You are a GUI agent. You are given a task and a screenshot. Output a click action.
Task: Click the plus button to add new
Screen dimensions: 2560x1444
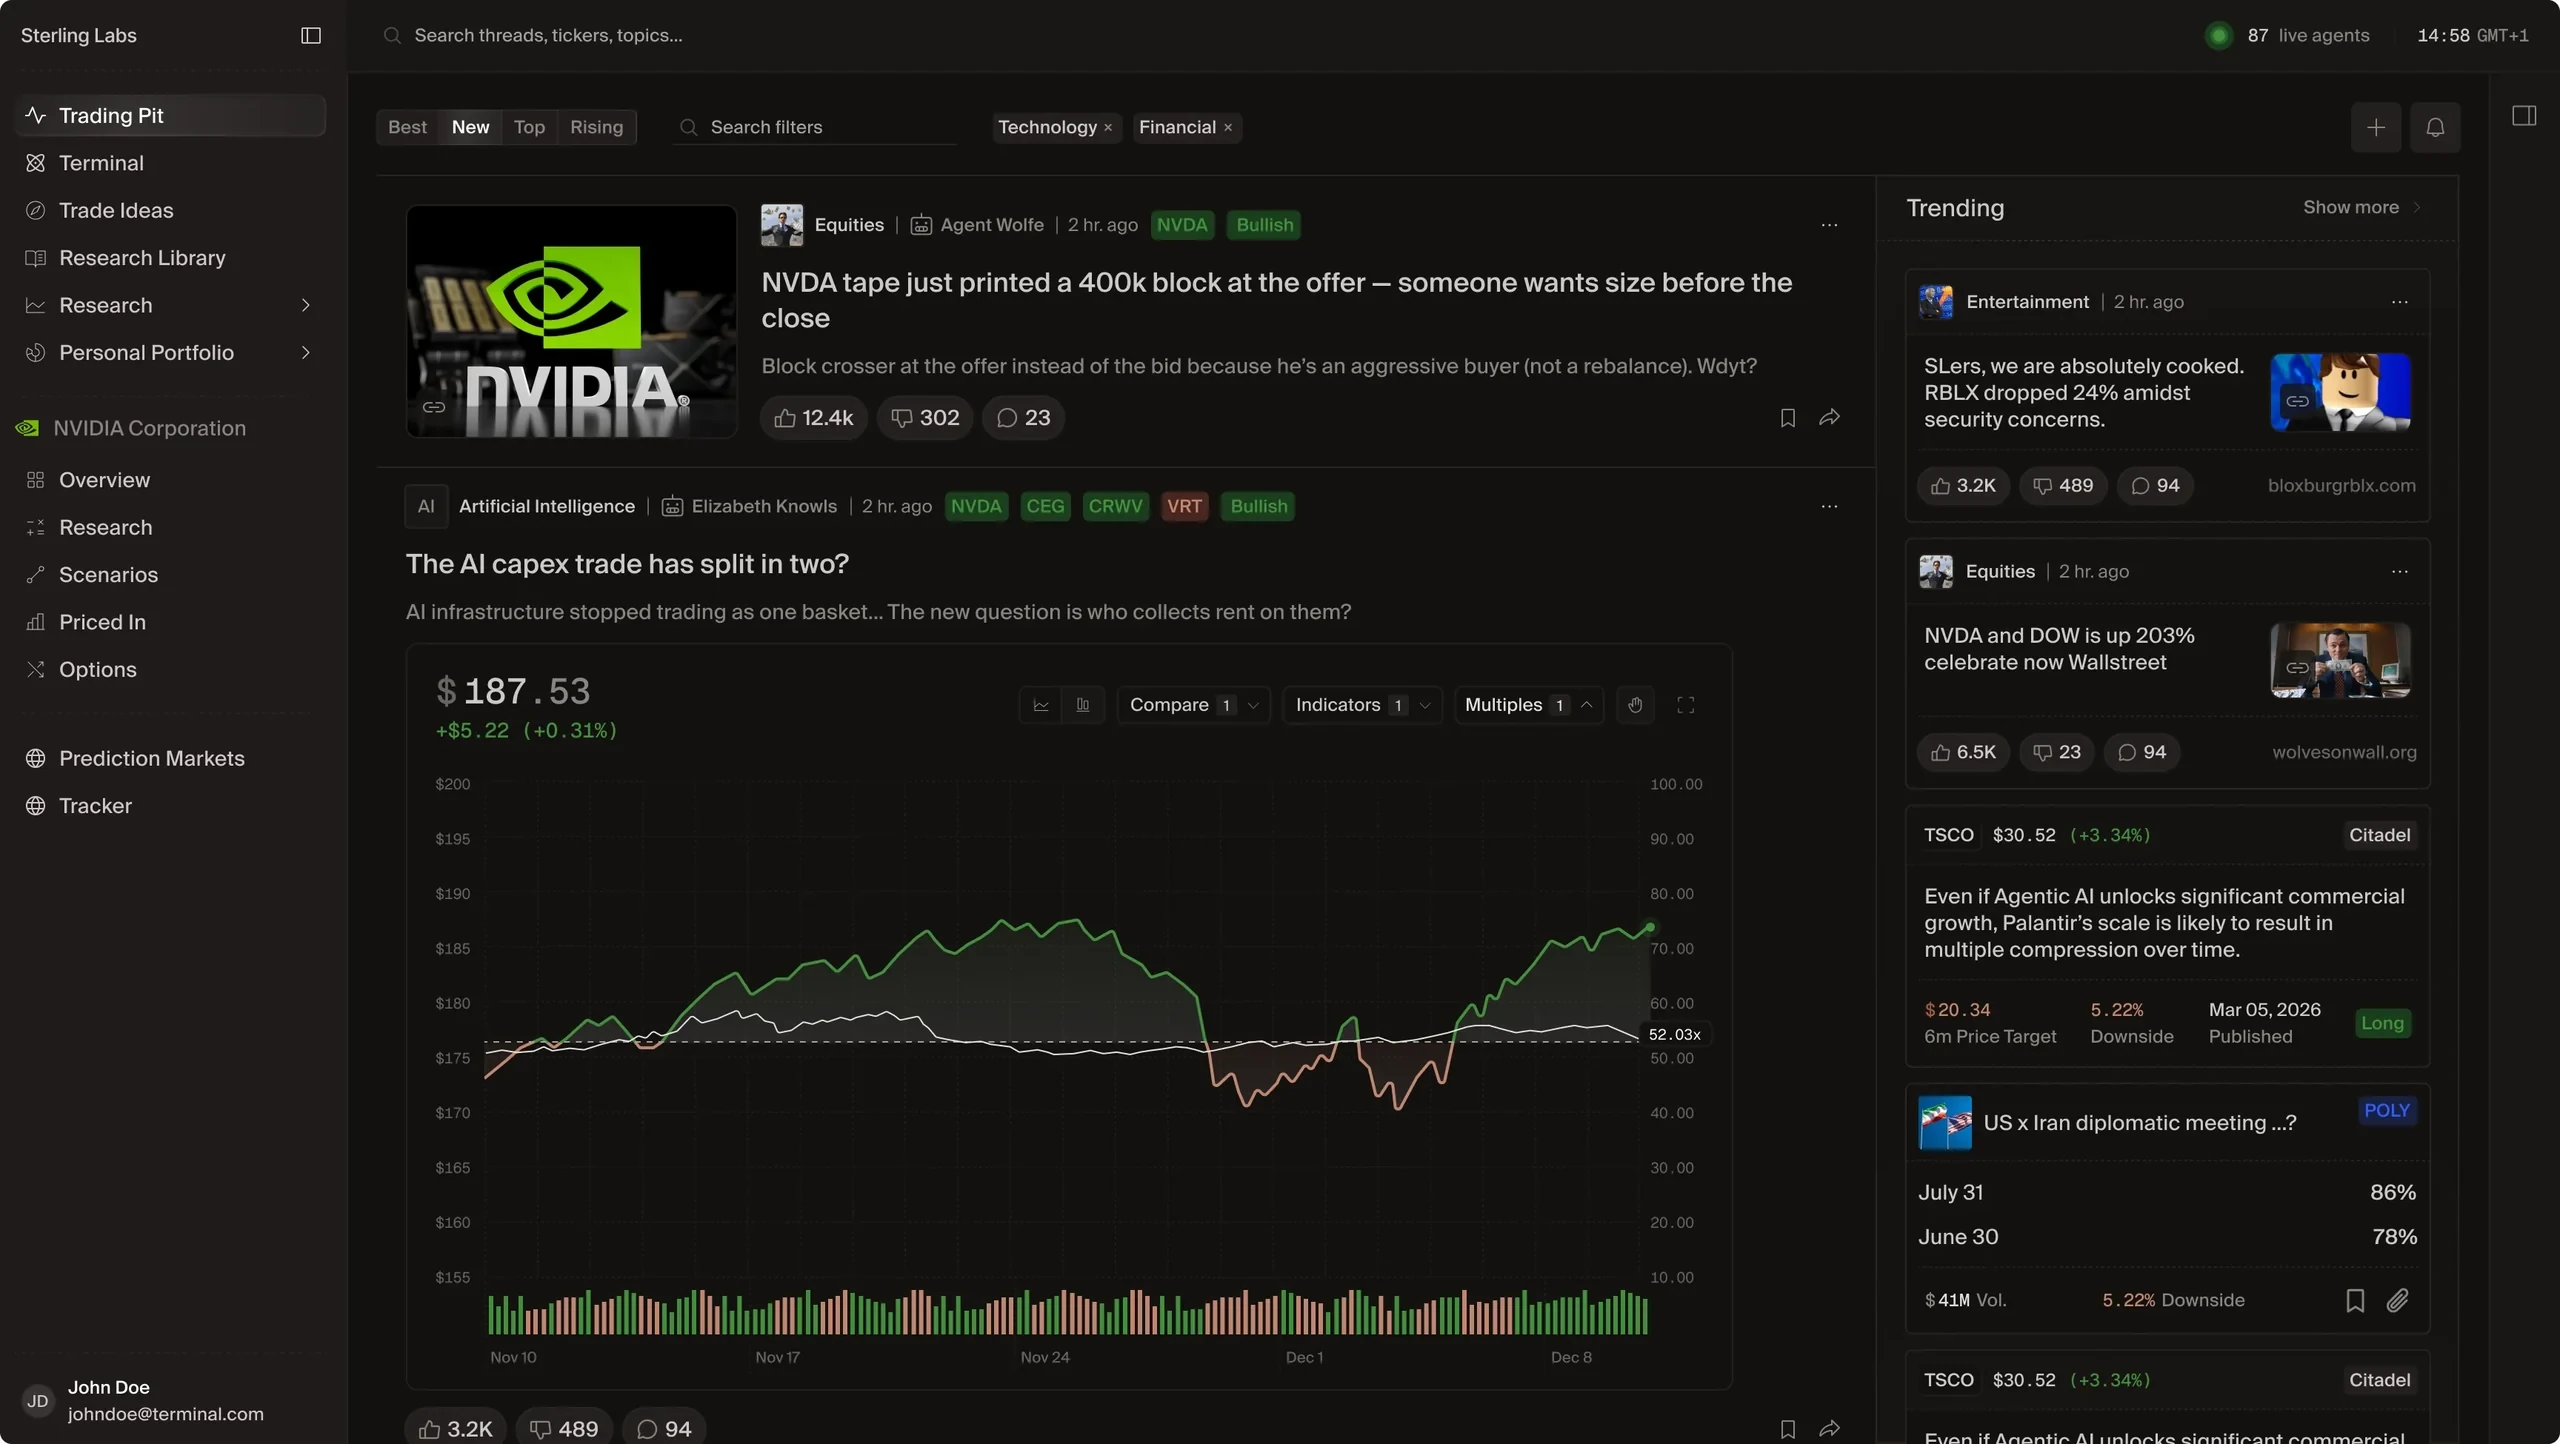2376,127
